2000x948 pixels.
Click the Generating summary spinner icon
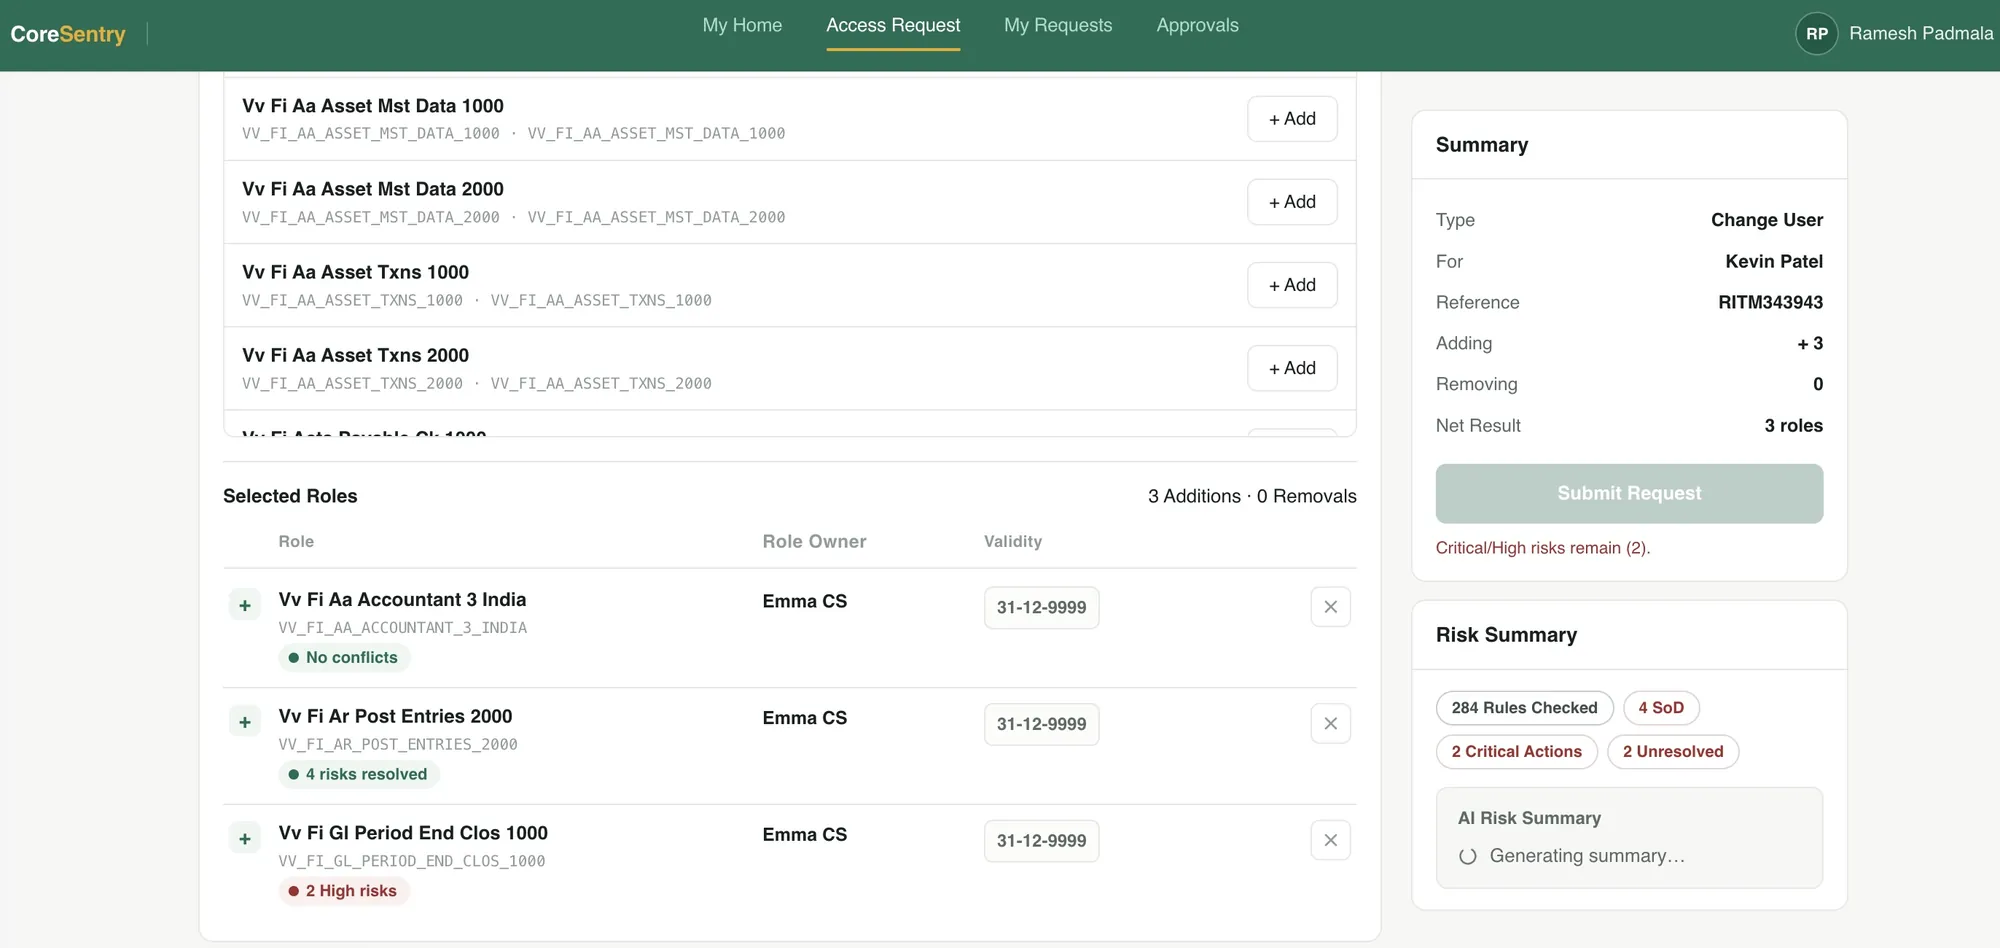[x=1467, y=856]
